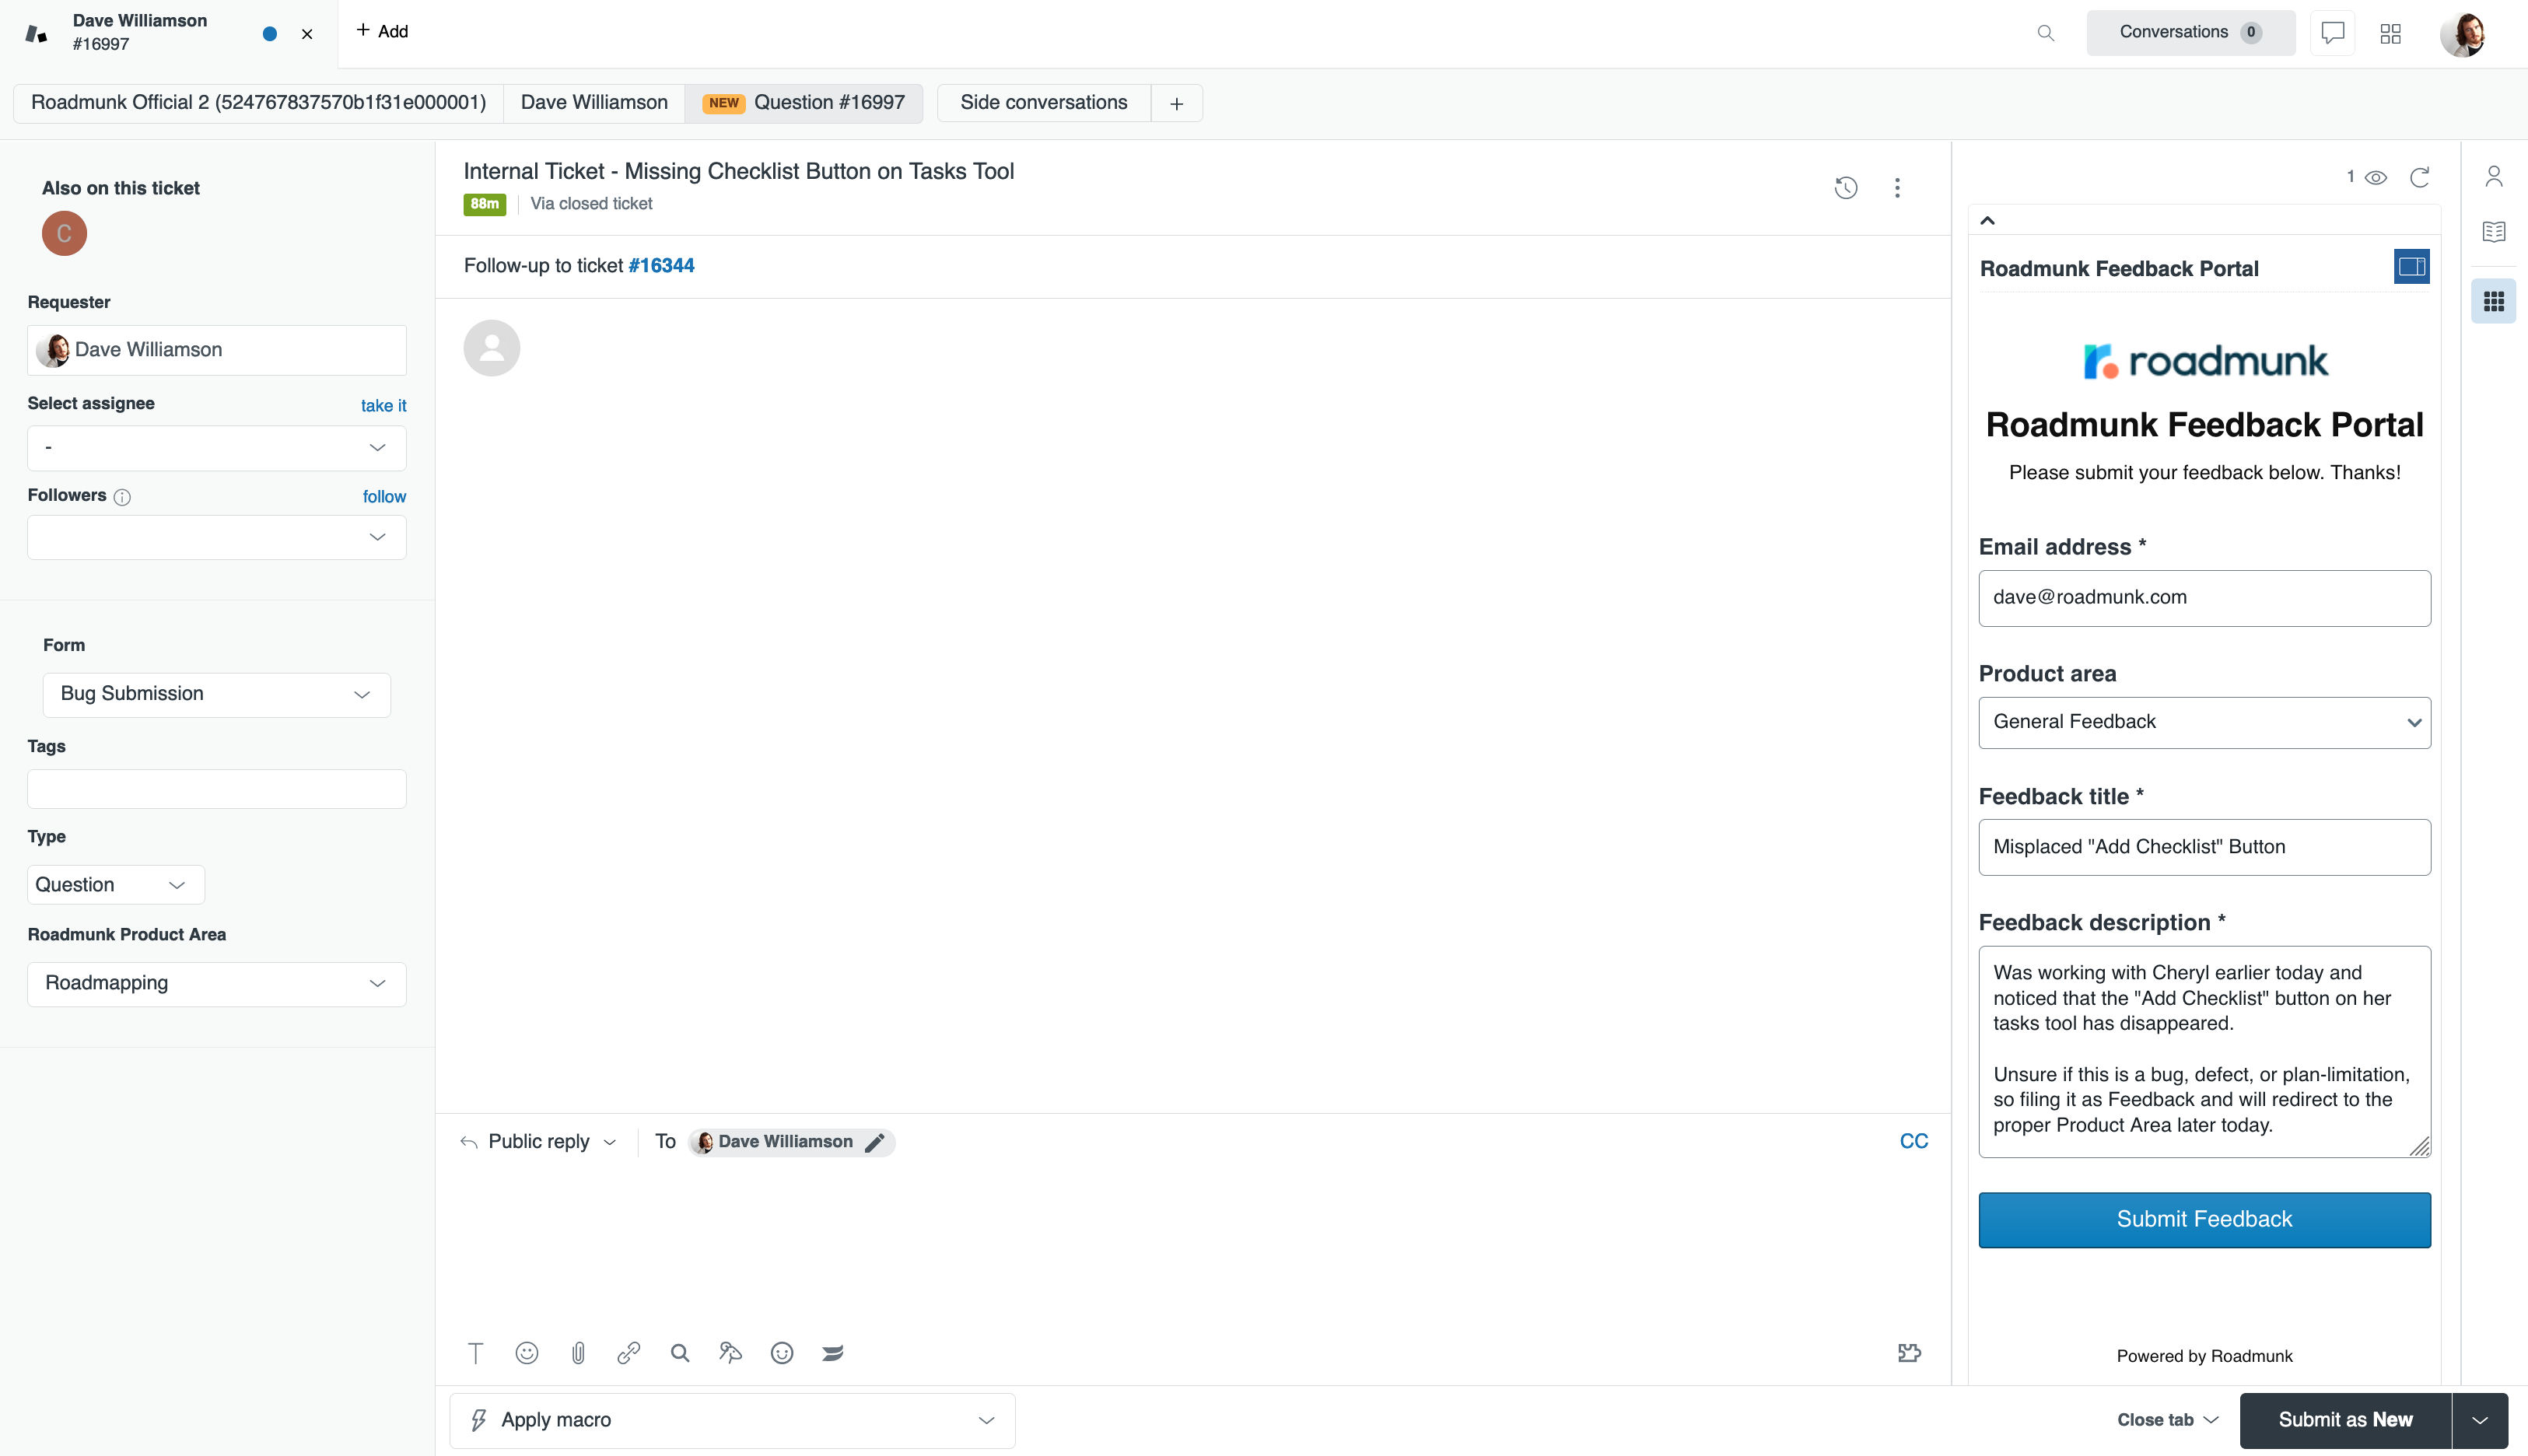Open the Apply macro dropdown
The width and height of the screenshot is (2528, 1456).
(732, 1420)
